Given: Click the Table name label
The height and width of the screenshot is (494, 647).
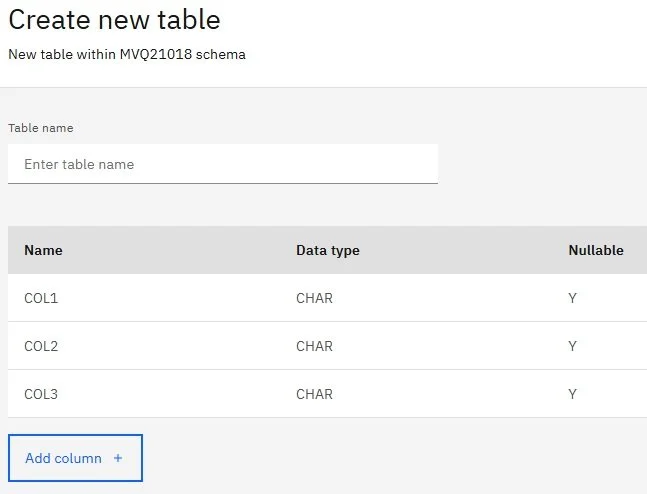Looking at the screenshot, I should click(x=41, y=128).
